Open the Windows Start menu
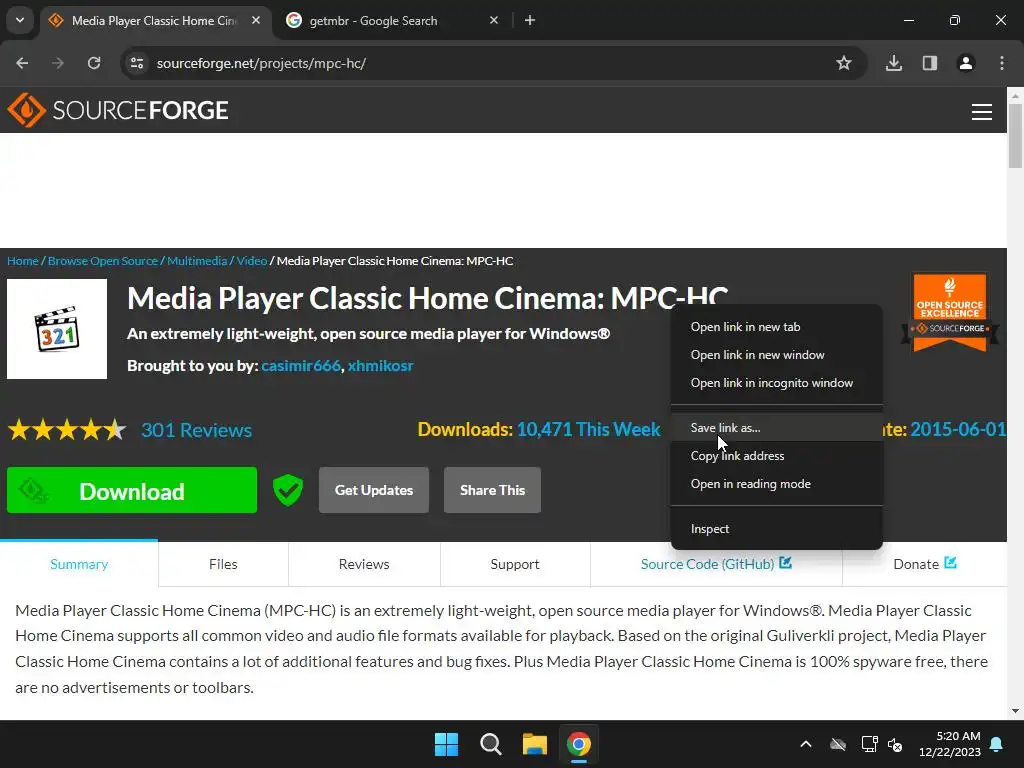The image size is (1024, 768). pos(447,744)
